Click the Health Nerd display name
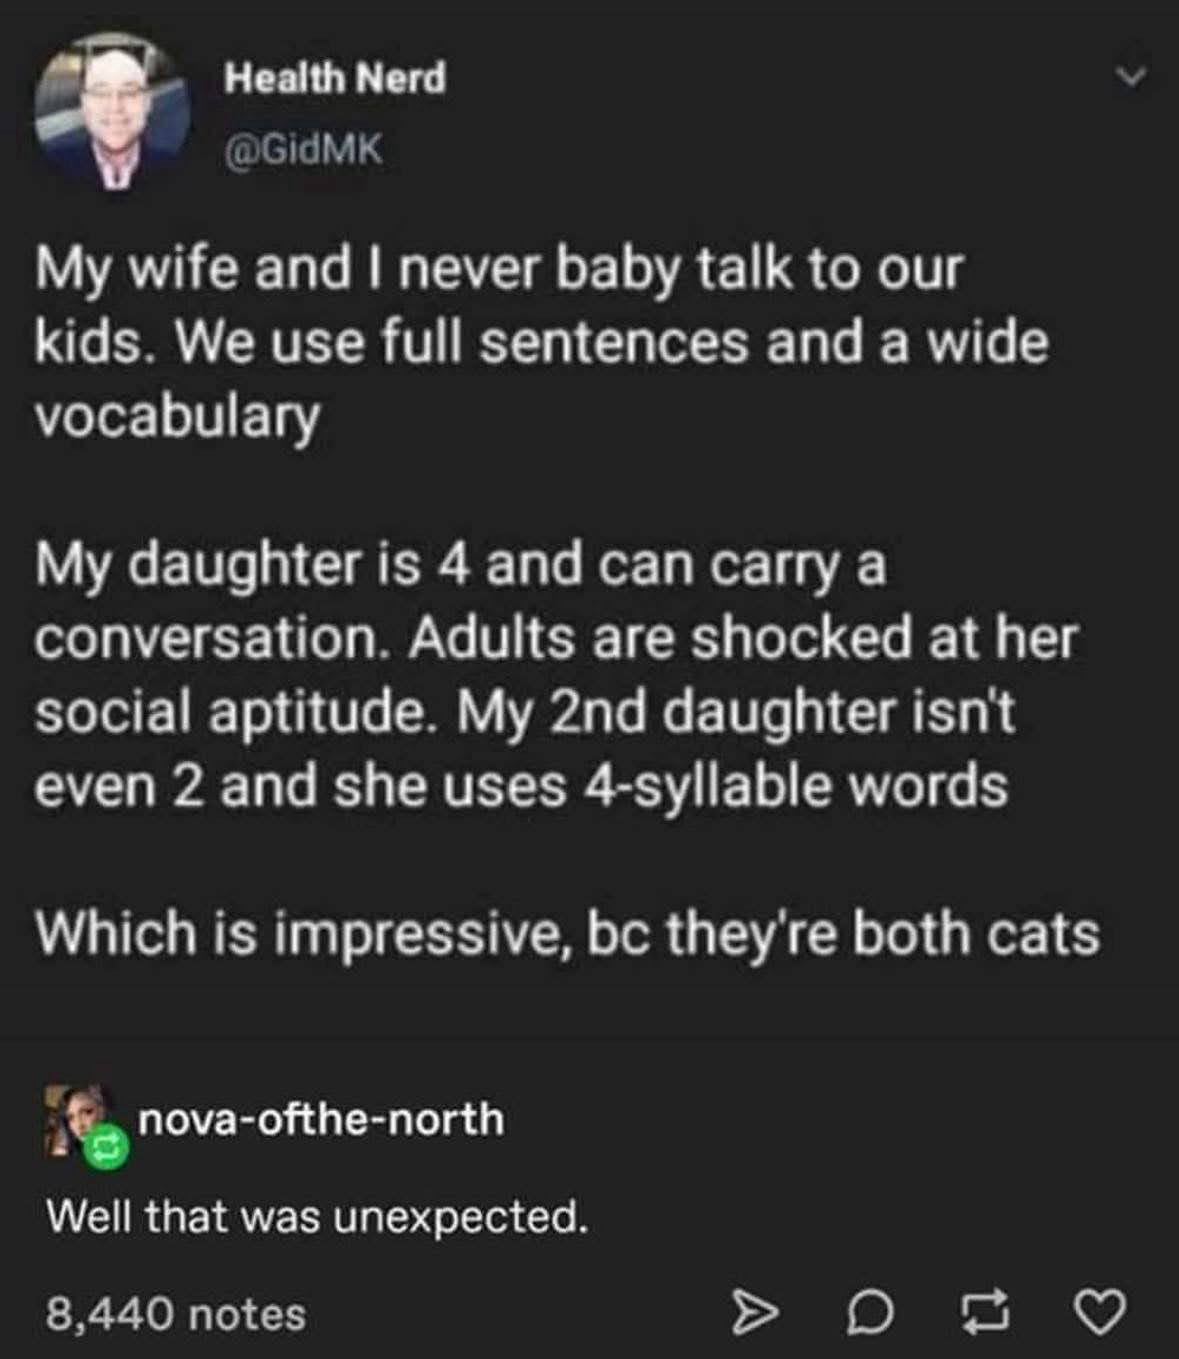1179x1359 pixels. 334,78
